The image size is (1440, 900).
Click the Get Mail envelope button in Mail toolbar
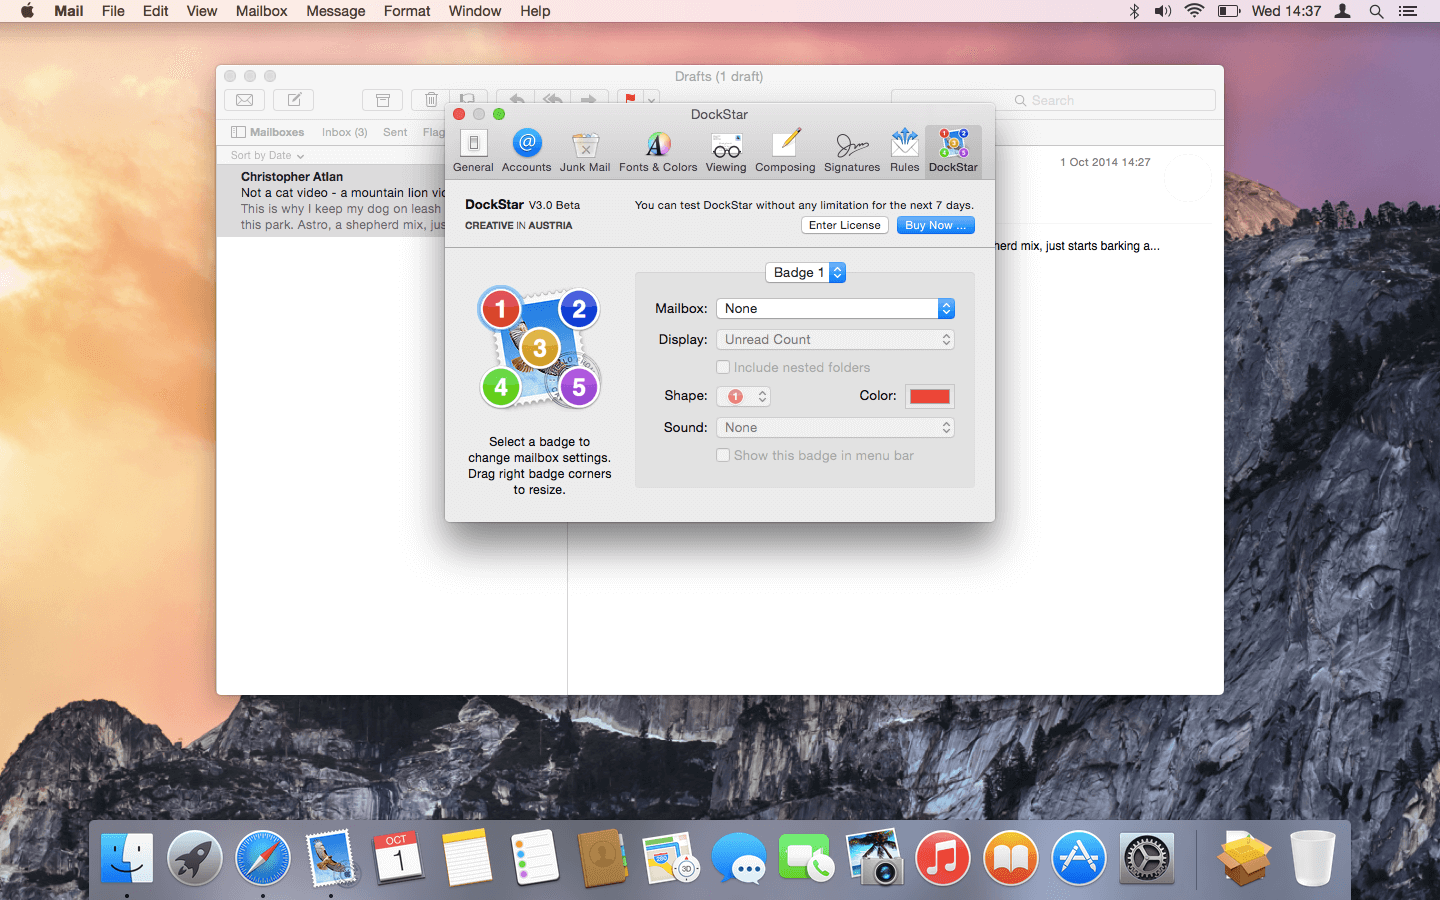[x=244, y=100]
